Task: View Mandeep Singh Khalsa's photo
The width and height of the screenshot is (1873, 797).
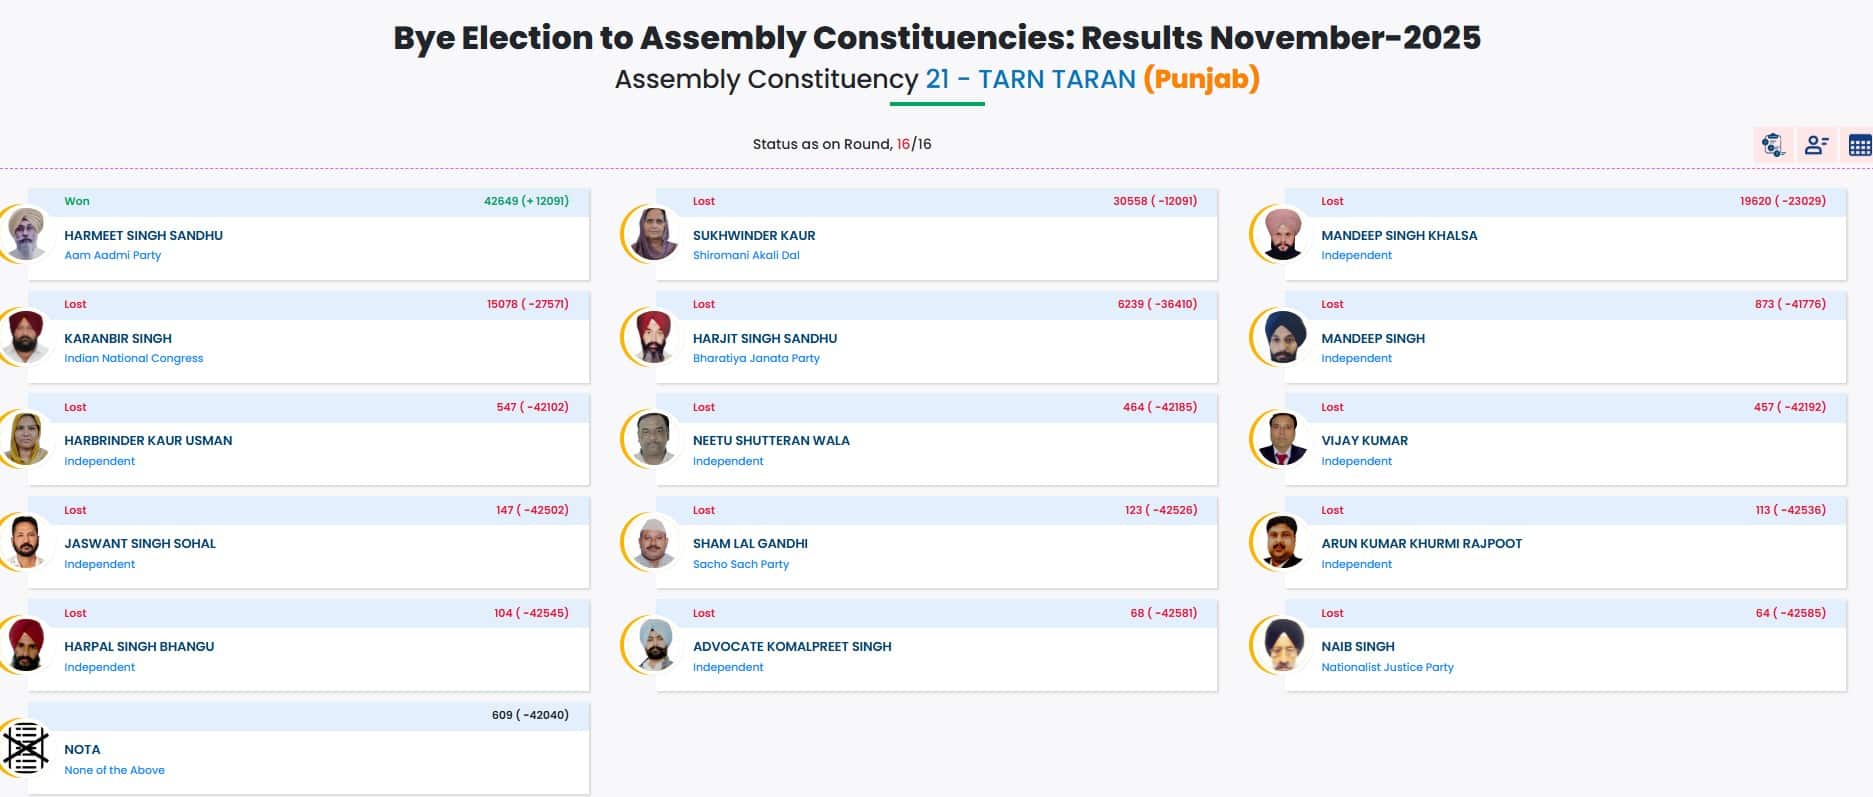Action: point(1283,236)
